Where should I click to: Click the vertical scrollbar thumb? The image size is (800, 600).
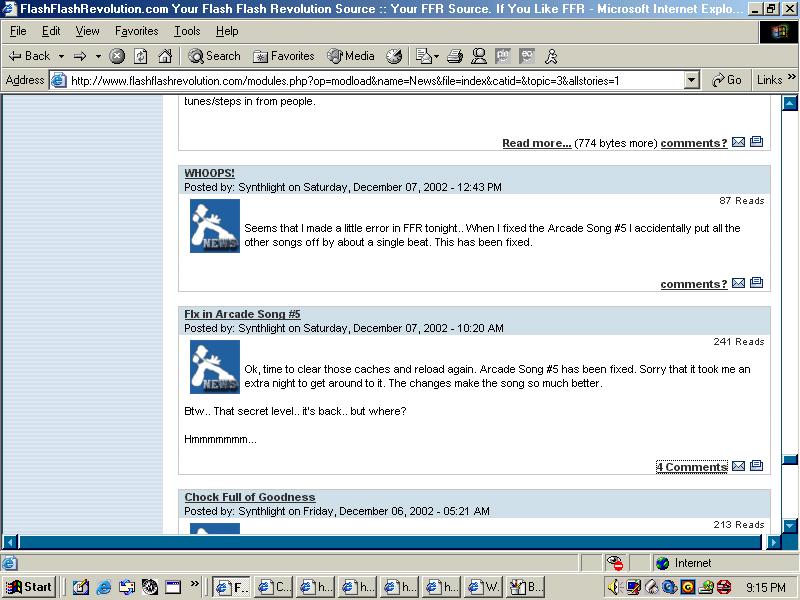(x=790, y=460)
